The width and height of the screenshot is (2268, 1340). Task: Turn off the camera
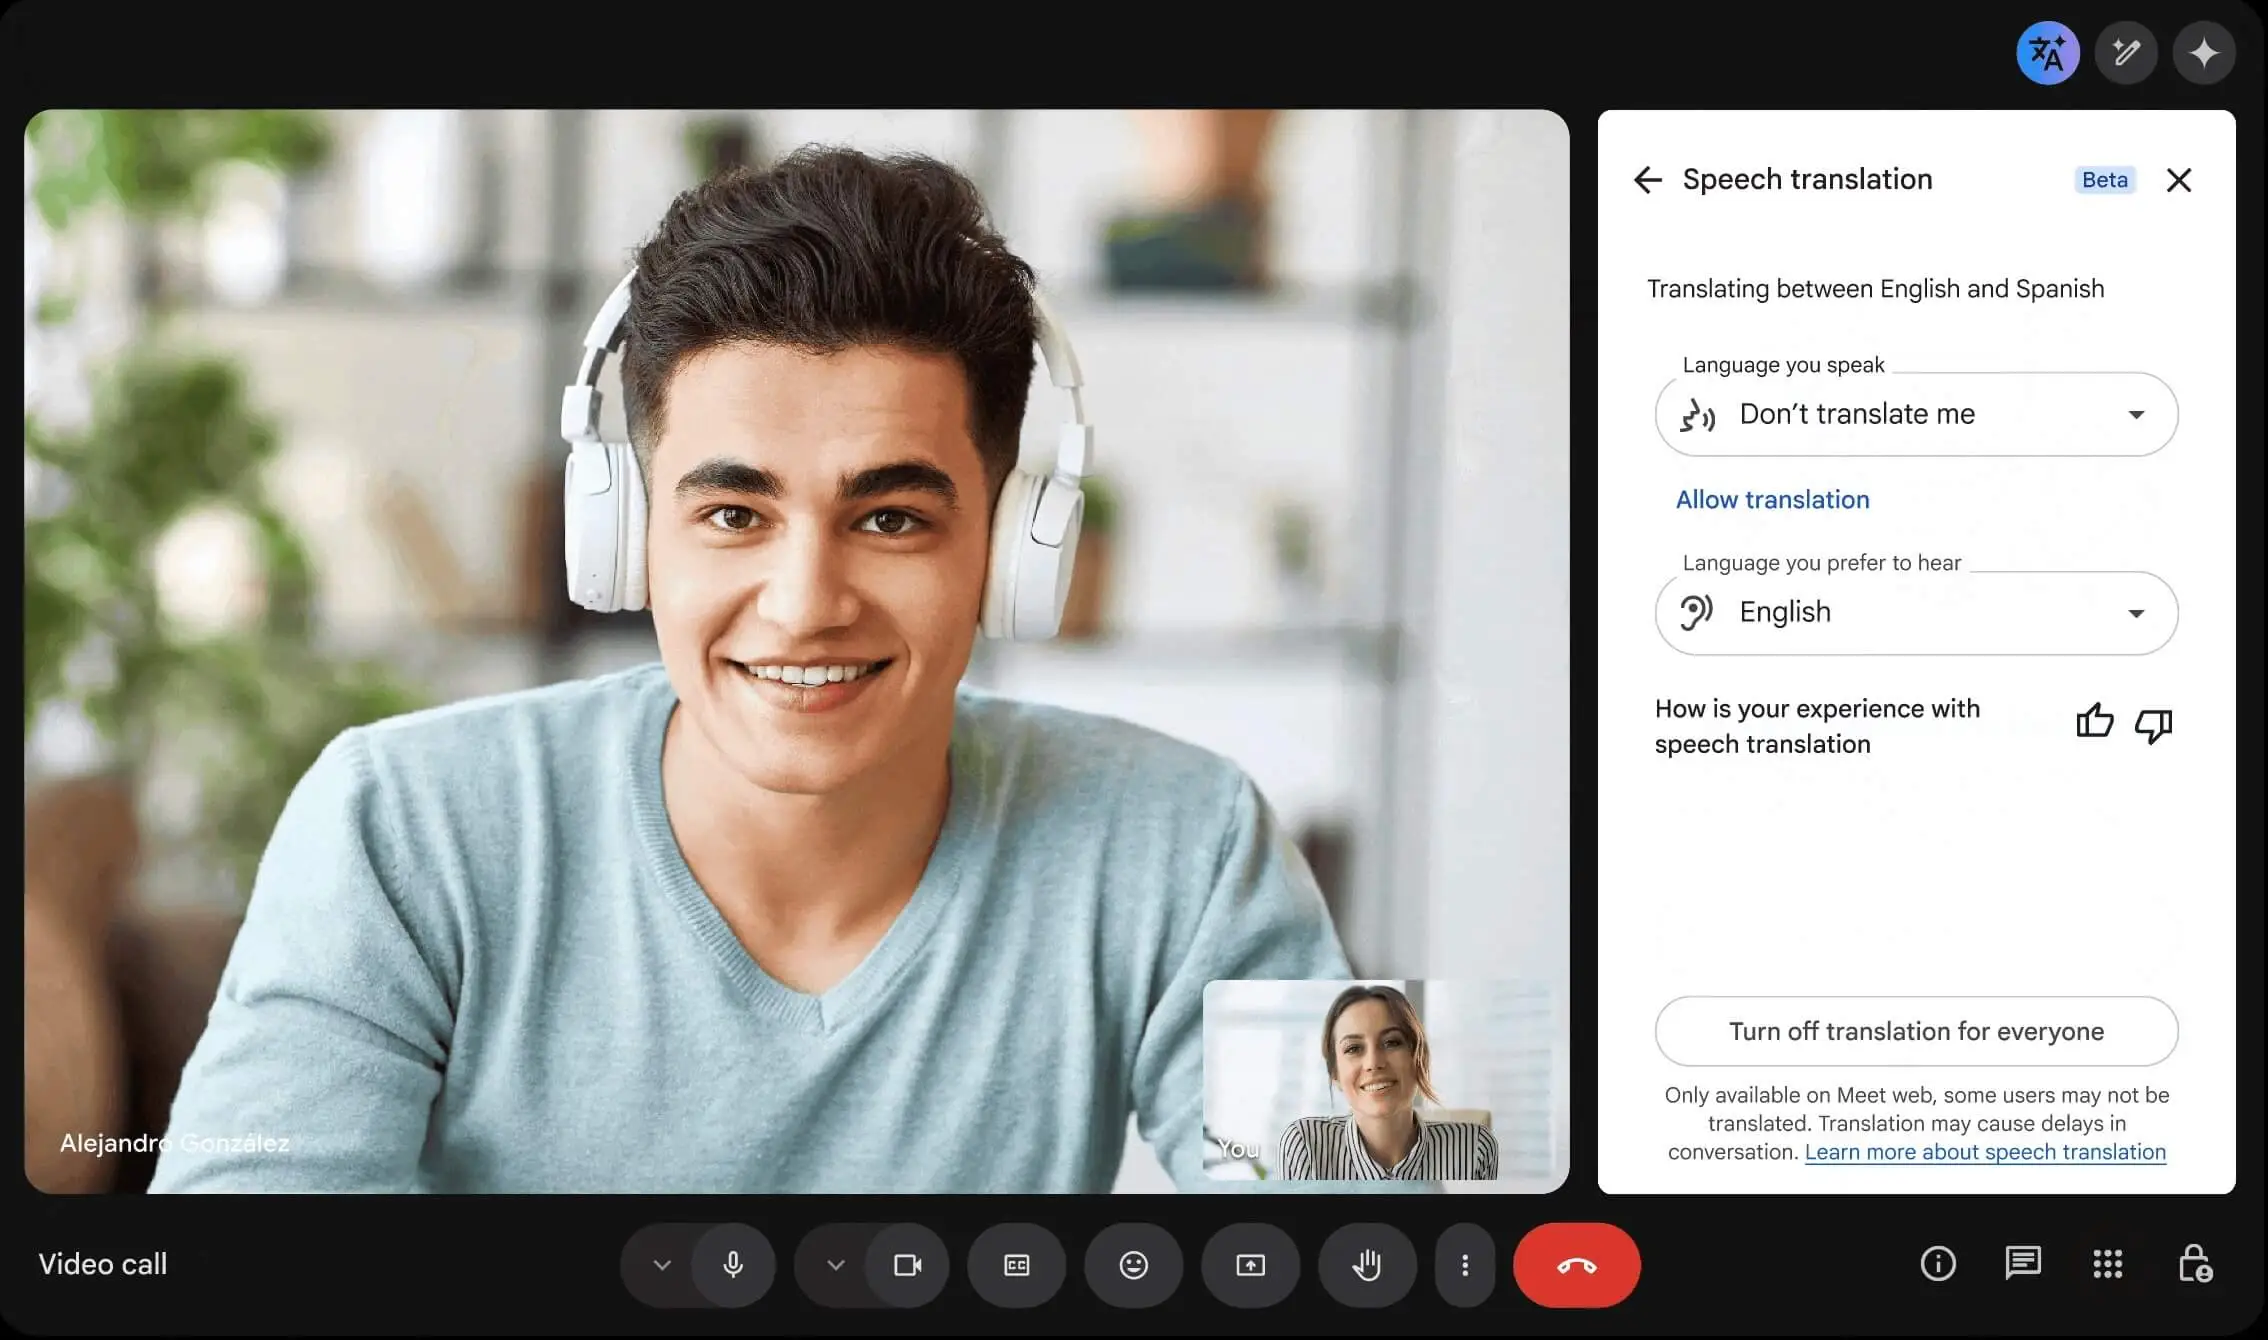point(908,1265)
